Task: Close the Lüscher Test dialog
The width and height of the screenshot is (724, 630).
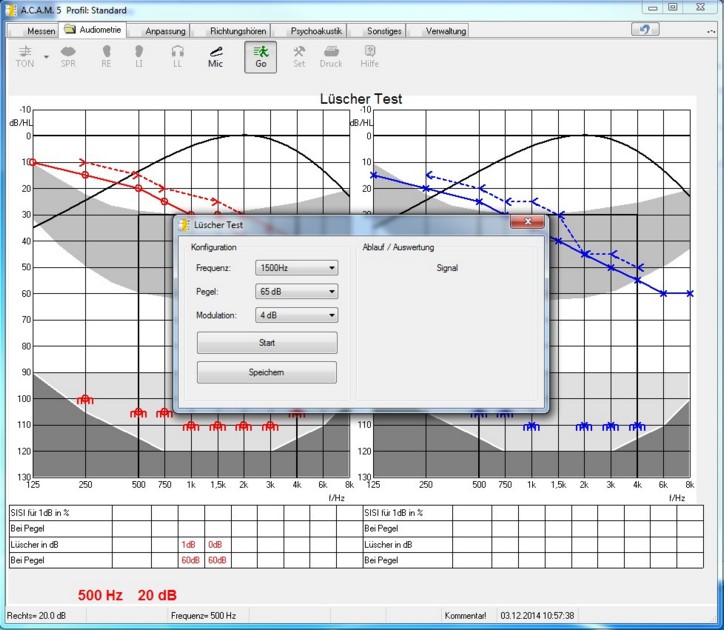Action: (527, 222)
